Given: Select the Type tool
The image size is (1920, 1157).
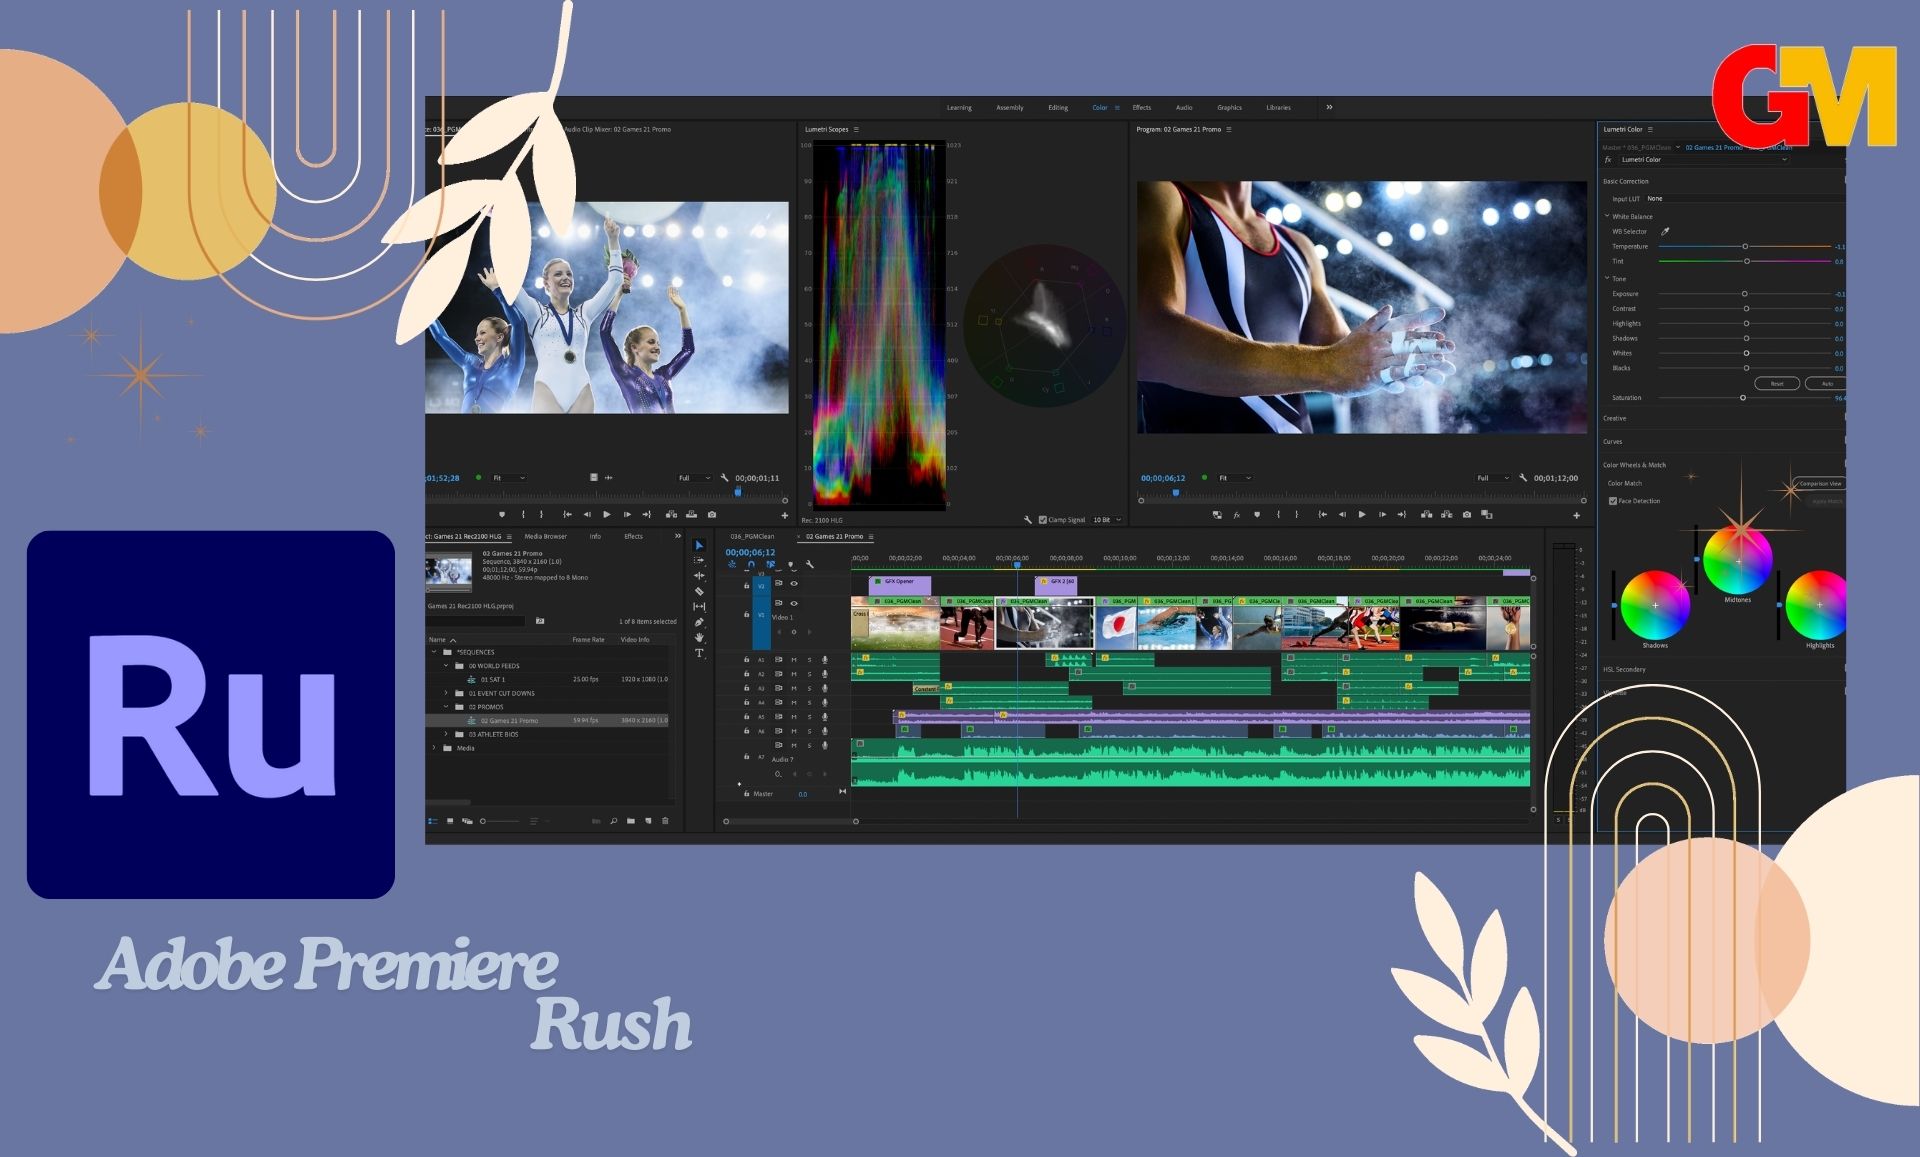Looking at the screenshot, I should (699, 653).
